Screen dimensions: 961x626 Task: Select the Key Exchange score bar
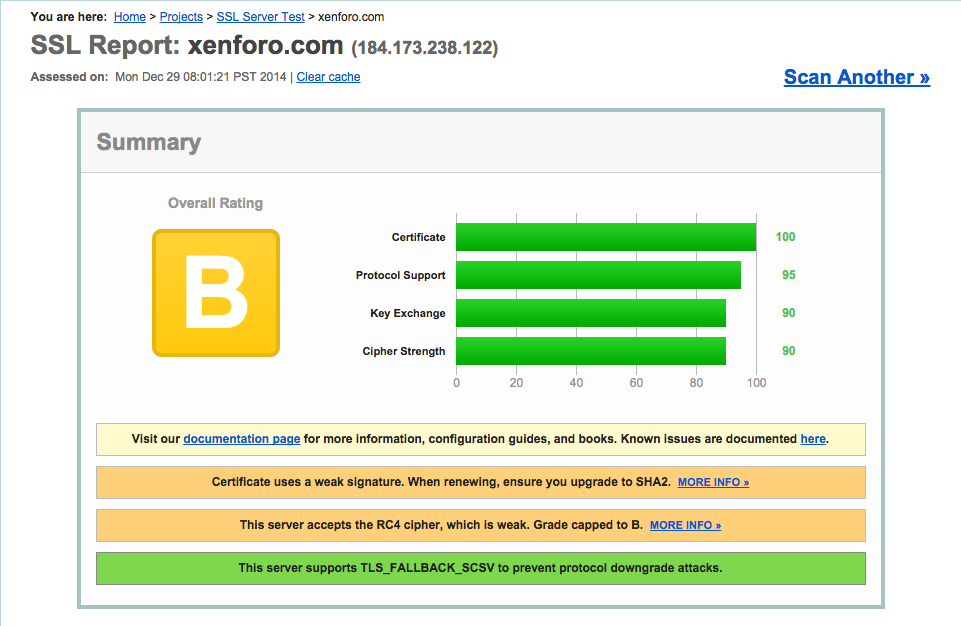tap(590, 313)
